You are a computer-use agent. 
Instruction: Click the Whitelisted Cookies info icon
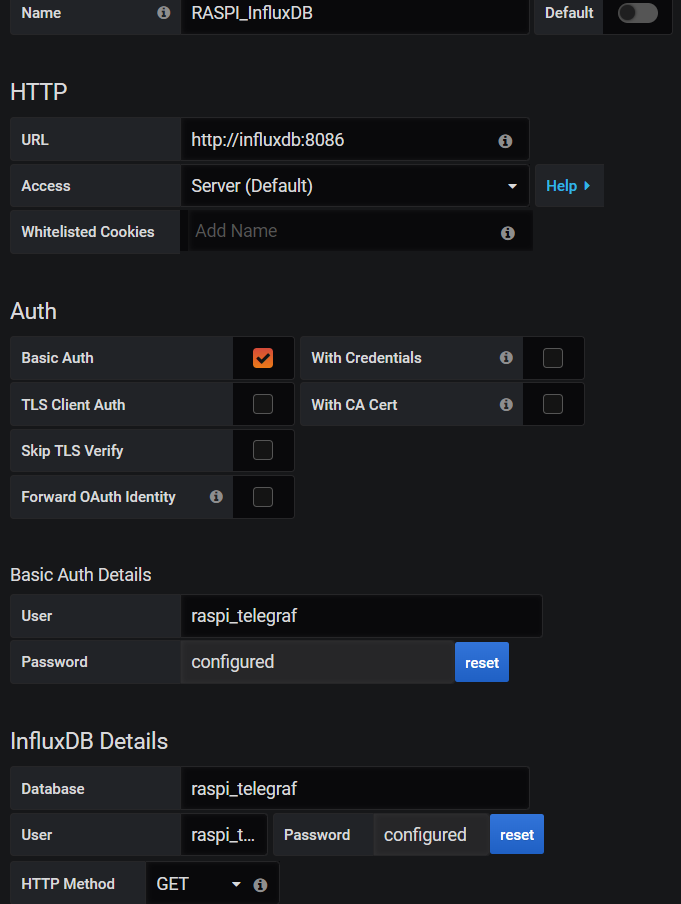click(508, 233)
